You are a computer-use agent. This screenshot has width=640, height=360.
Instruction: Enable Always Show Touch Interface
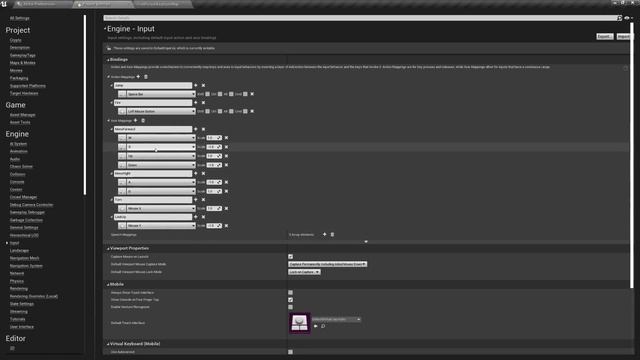[290, 292]
